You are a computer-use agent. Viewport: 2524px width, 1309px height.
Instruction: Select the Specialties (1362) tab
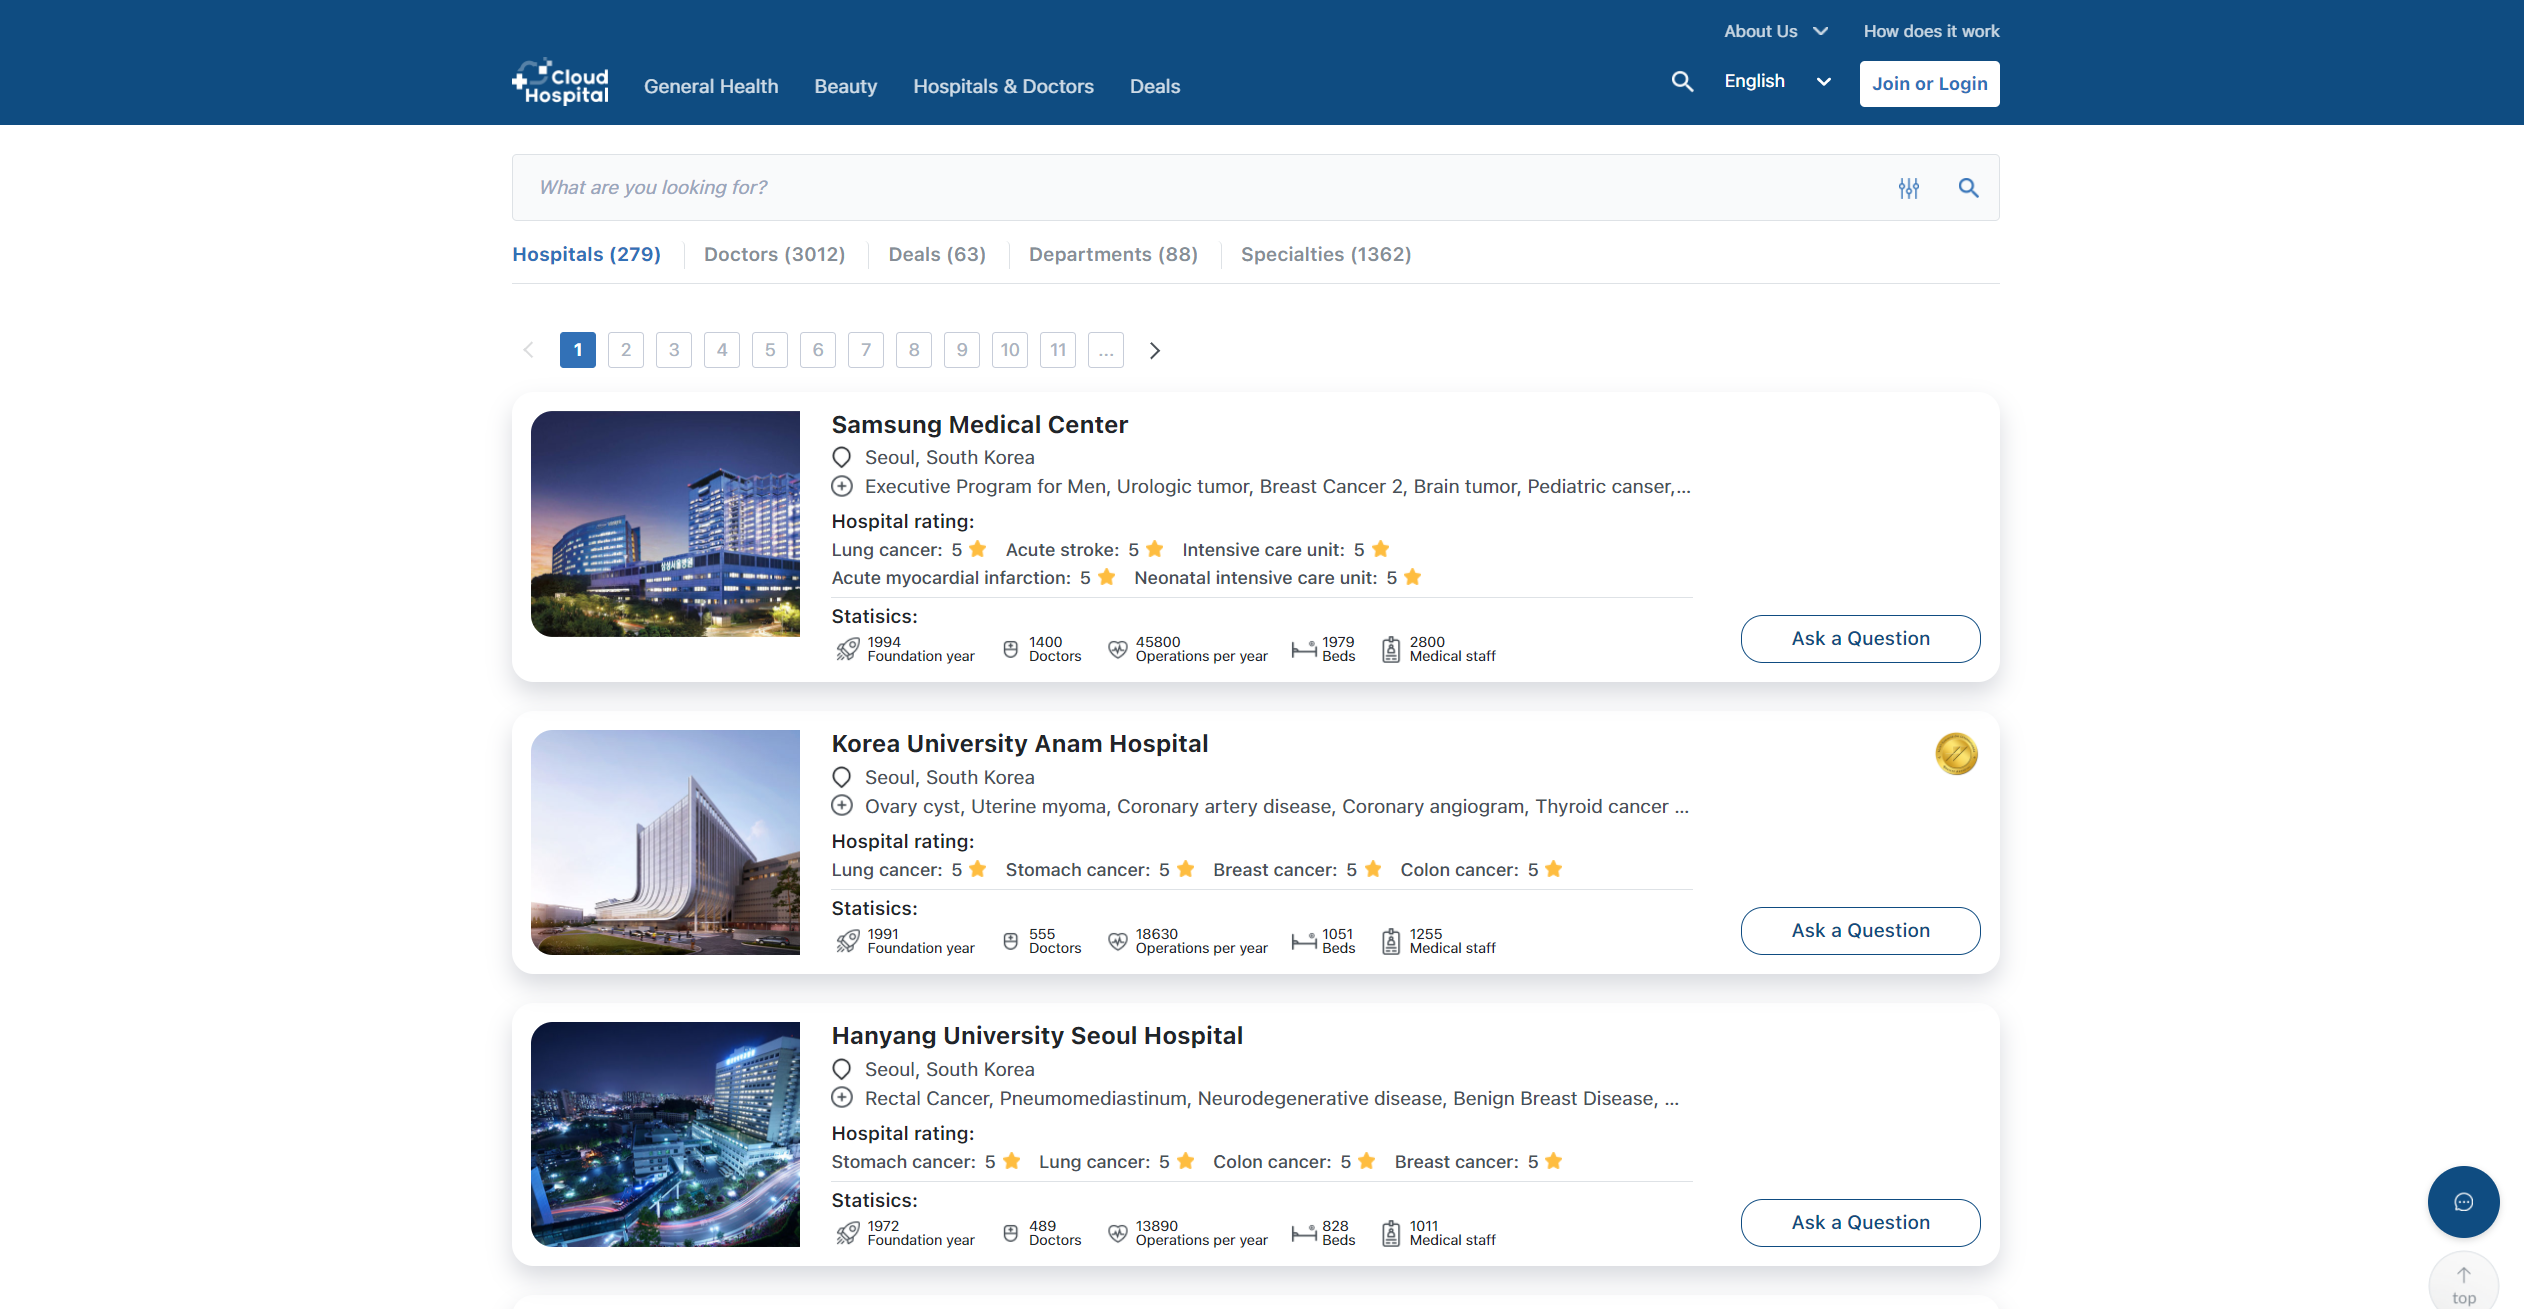(1325, 254)
